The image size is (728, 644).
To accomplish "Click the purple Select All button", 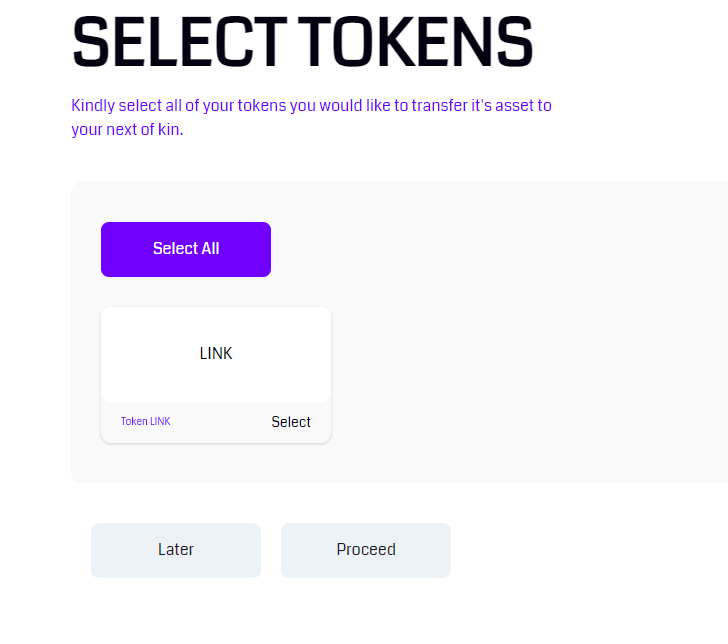I will coord(186,249).
